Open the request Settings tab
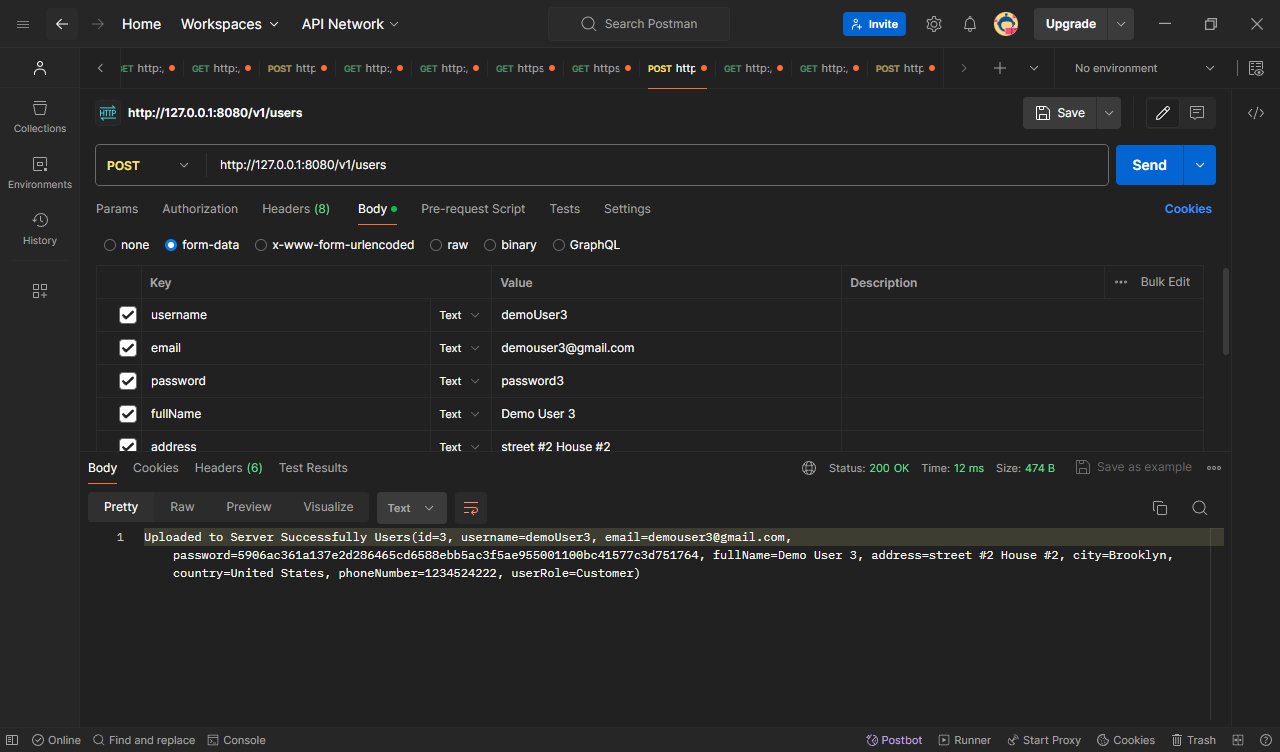Screen dimensions: 1280x752 pyautogui.click(x=627, y=209)
